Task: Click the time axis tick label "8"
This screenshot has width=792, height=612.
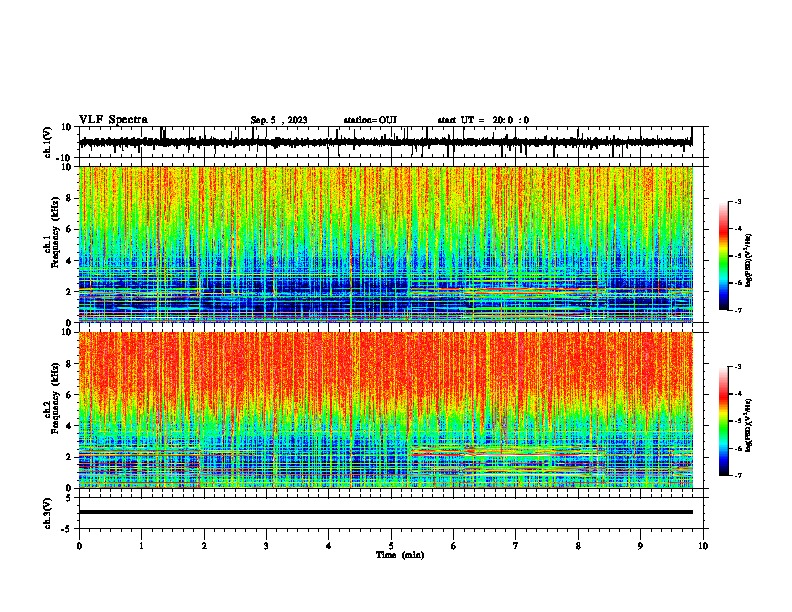Action: [x=578, y=546]
